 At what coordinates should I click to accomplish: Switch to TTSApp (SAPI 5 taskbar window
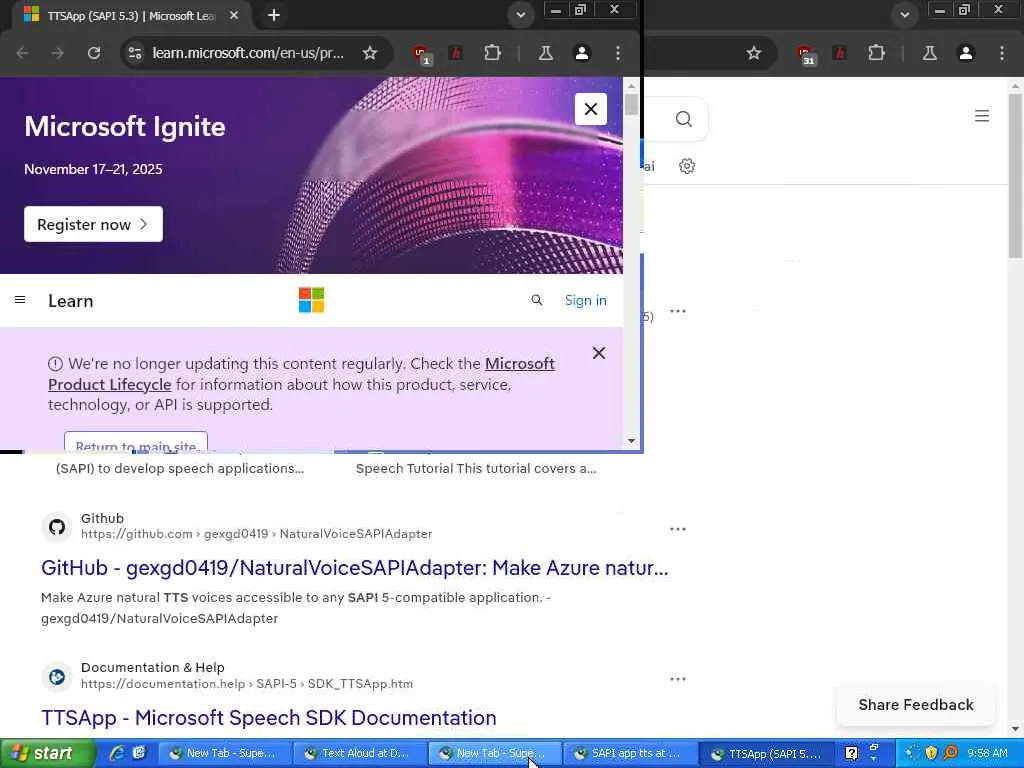pyautogui.click(x=767, y=754)
